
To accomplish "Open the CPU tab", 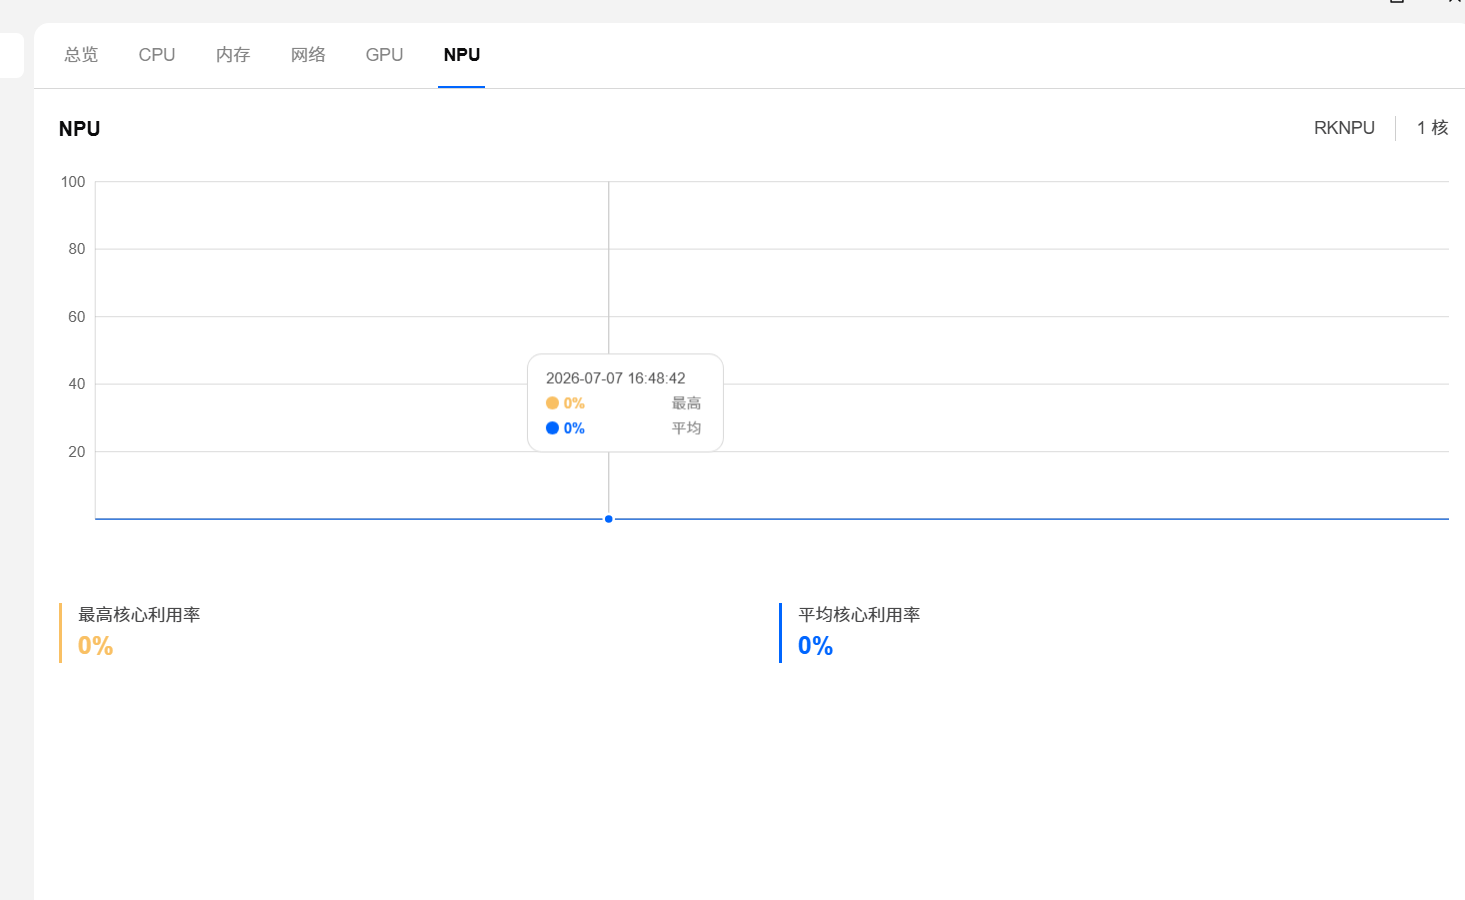I will point(157,55).
